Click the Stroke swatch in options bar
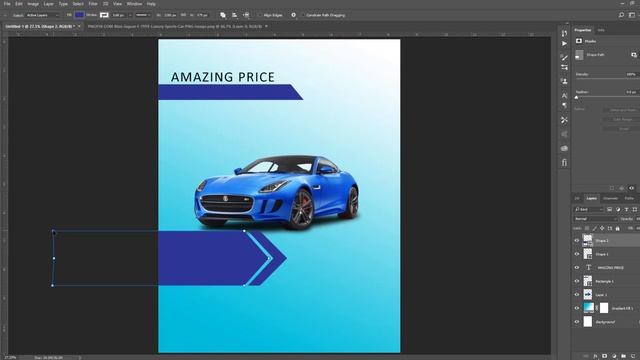 pyautogui.click(x=104, y=15)
